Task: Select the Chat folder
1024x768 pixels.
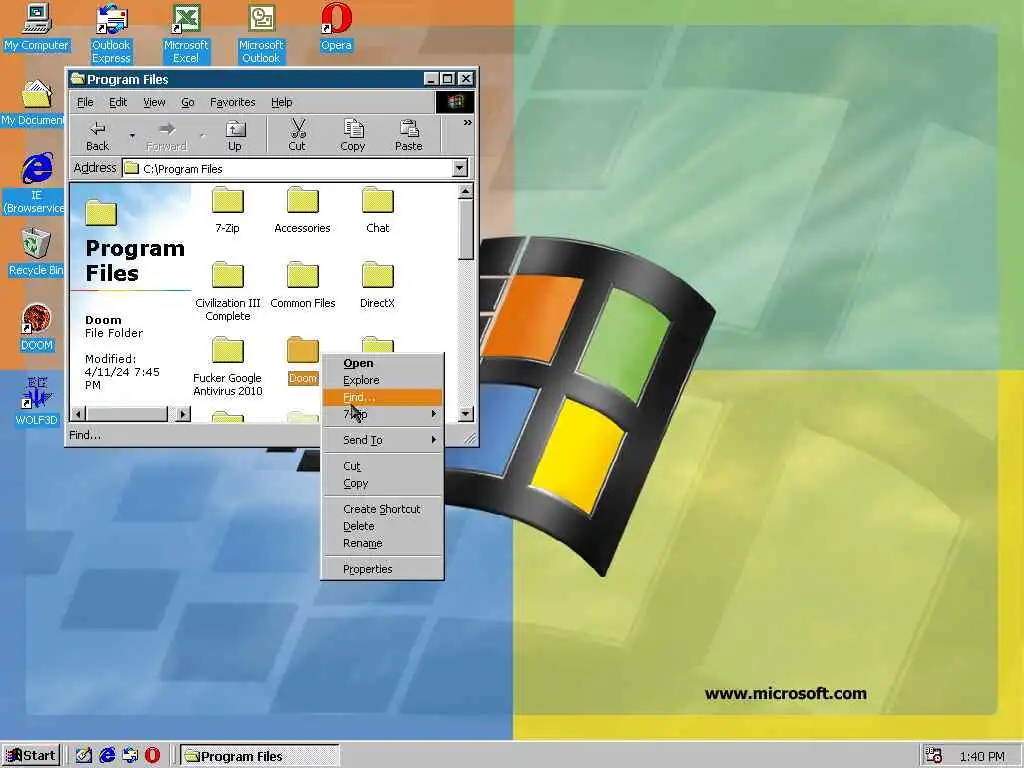Action: point(377,210)
